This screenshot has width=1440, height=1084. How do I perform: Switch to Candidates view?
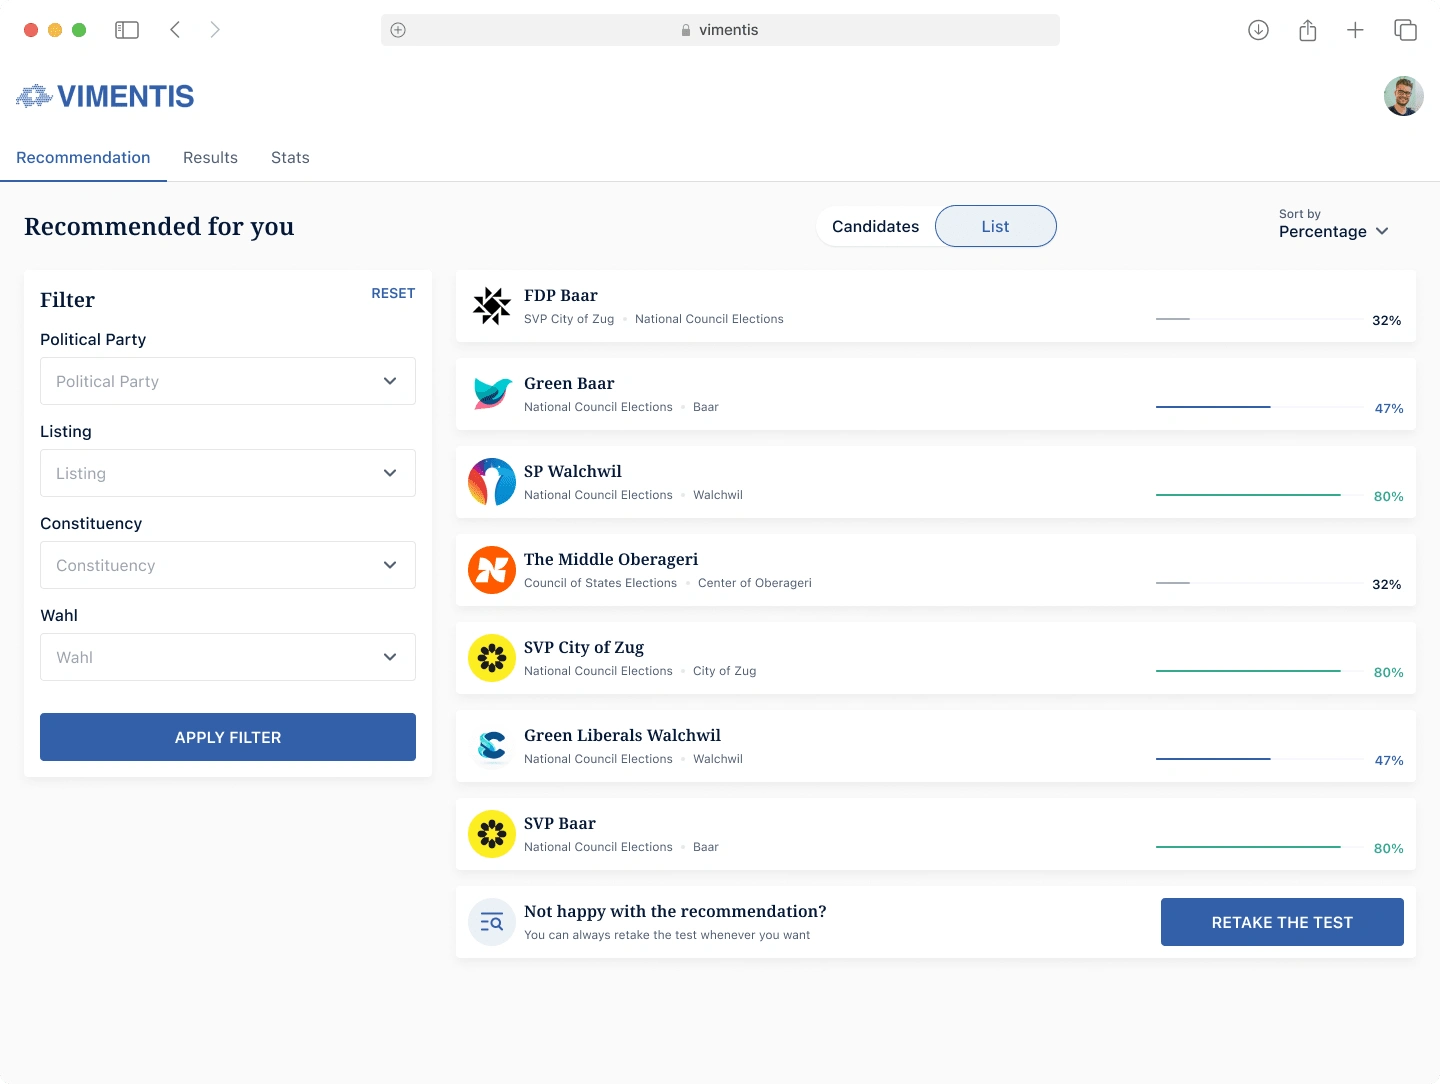pos(876,226)
